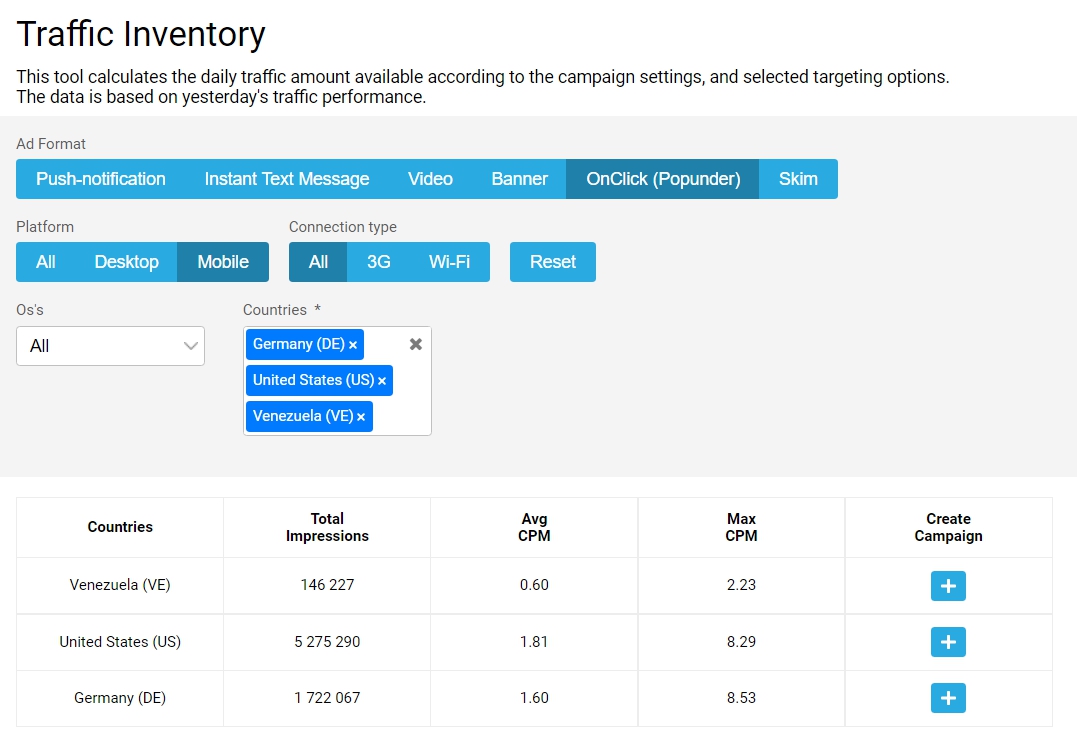Clear all selected countries with X icon
Image resolution: width=1077 pixels, height=754 pixels.
(x=416, y=344)
